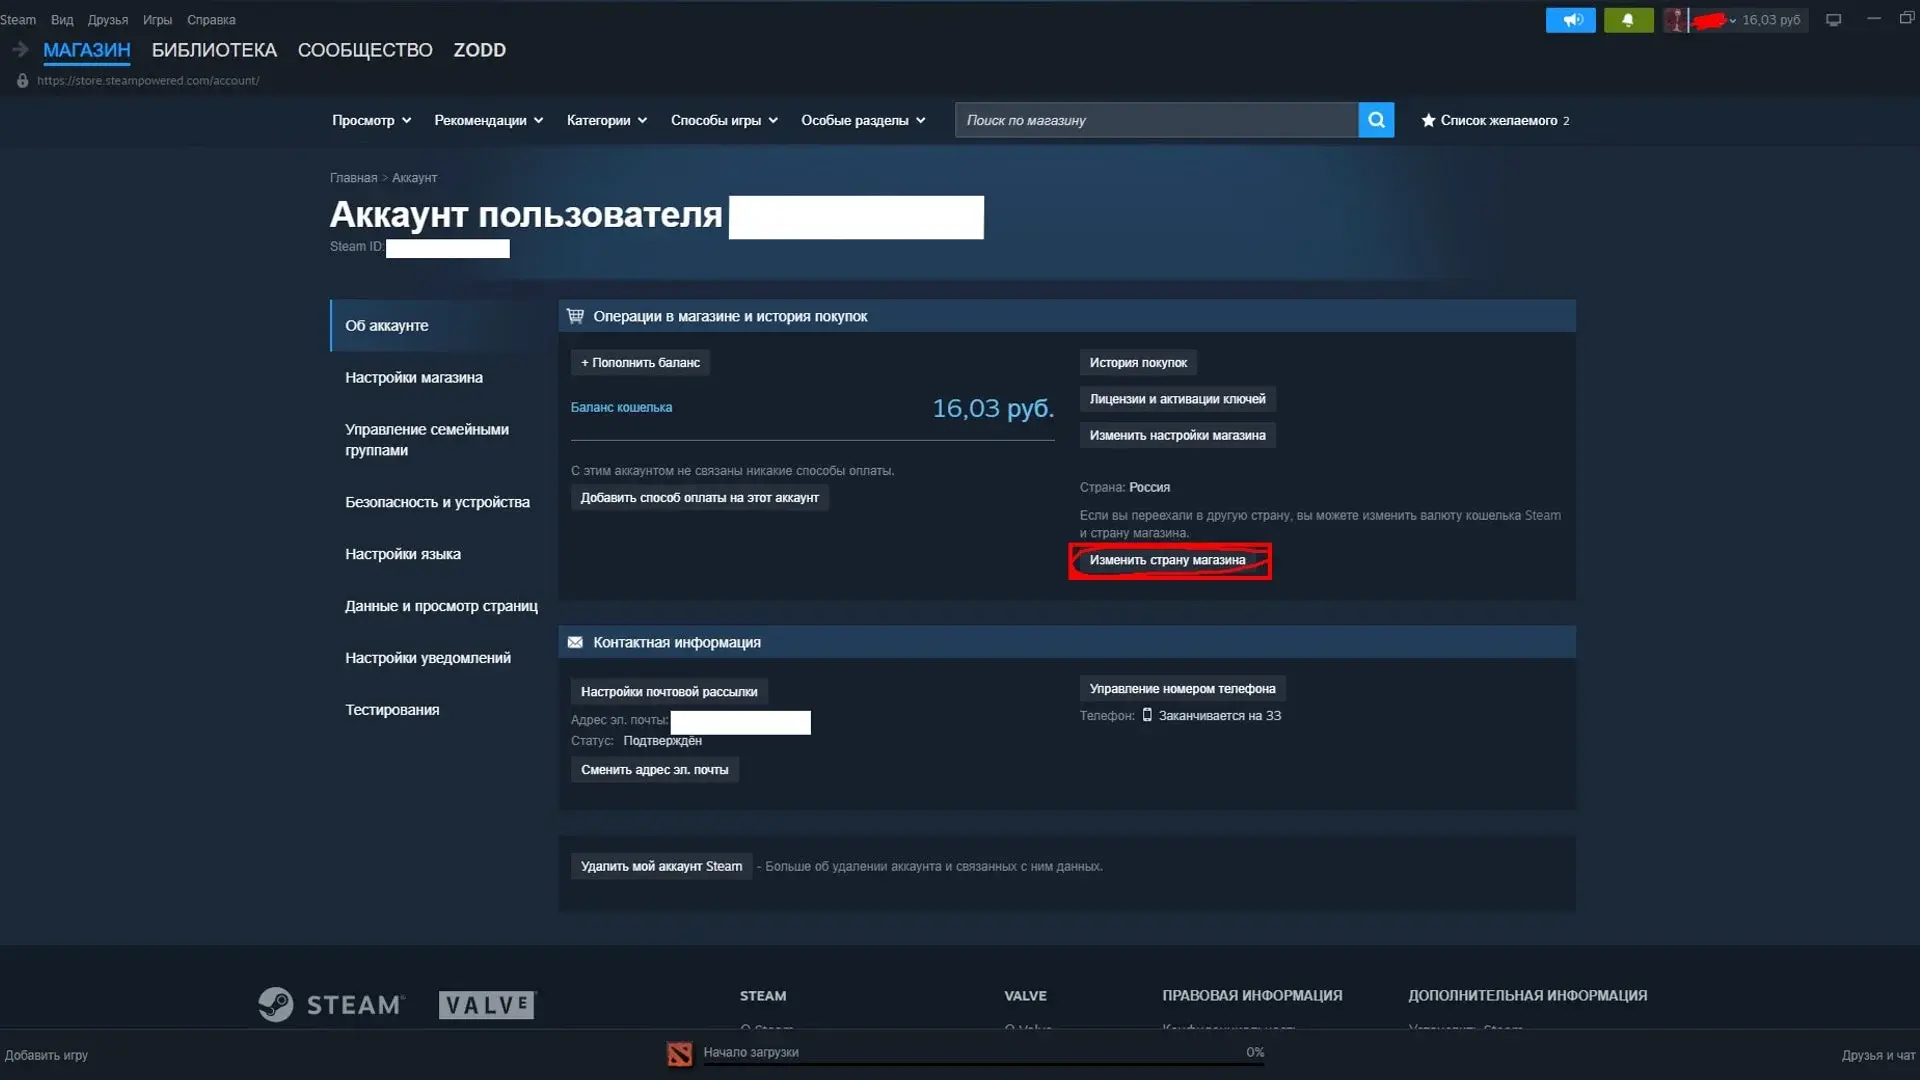Open the Друзья menu
Image resolution: width=1920 pixels, height=1080 pixels.
[x=108, y=20]
